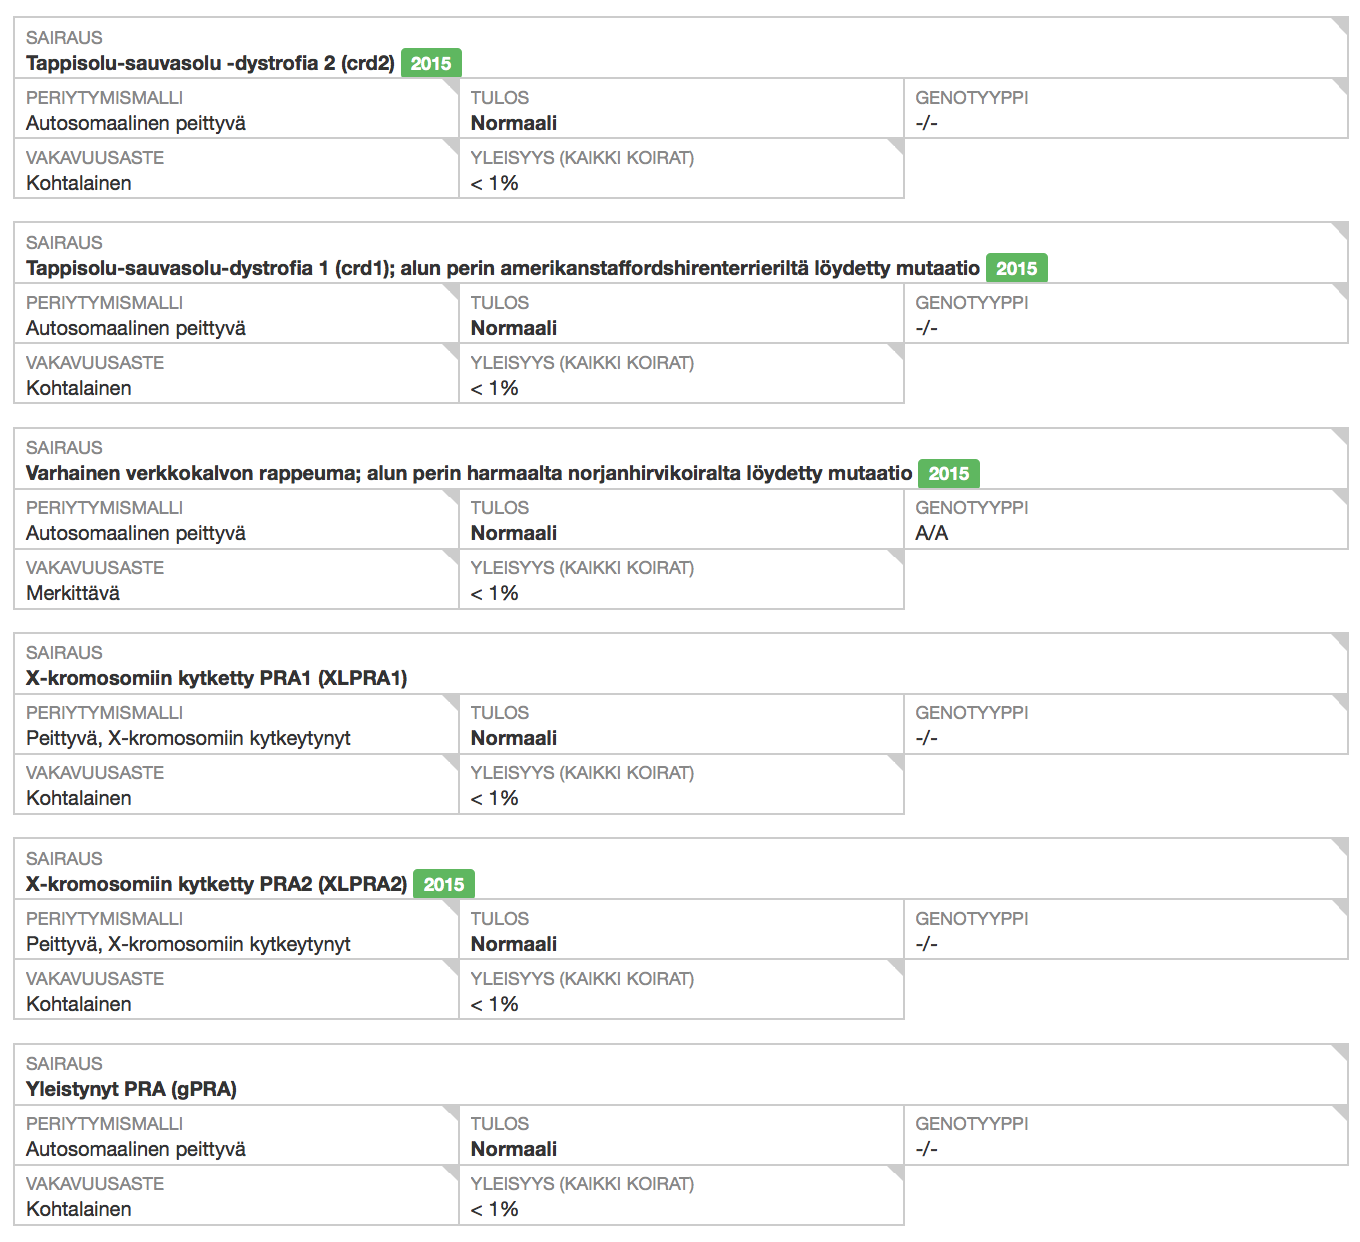Open the X-kromosomiin kytketty PRA1 (XLPRA1) title
1360x1242 pixels.
pyautogui.click(x=216, y=678)
